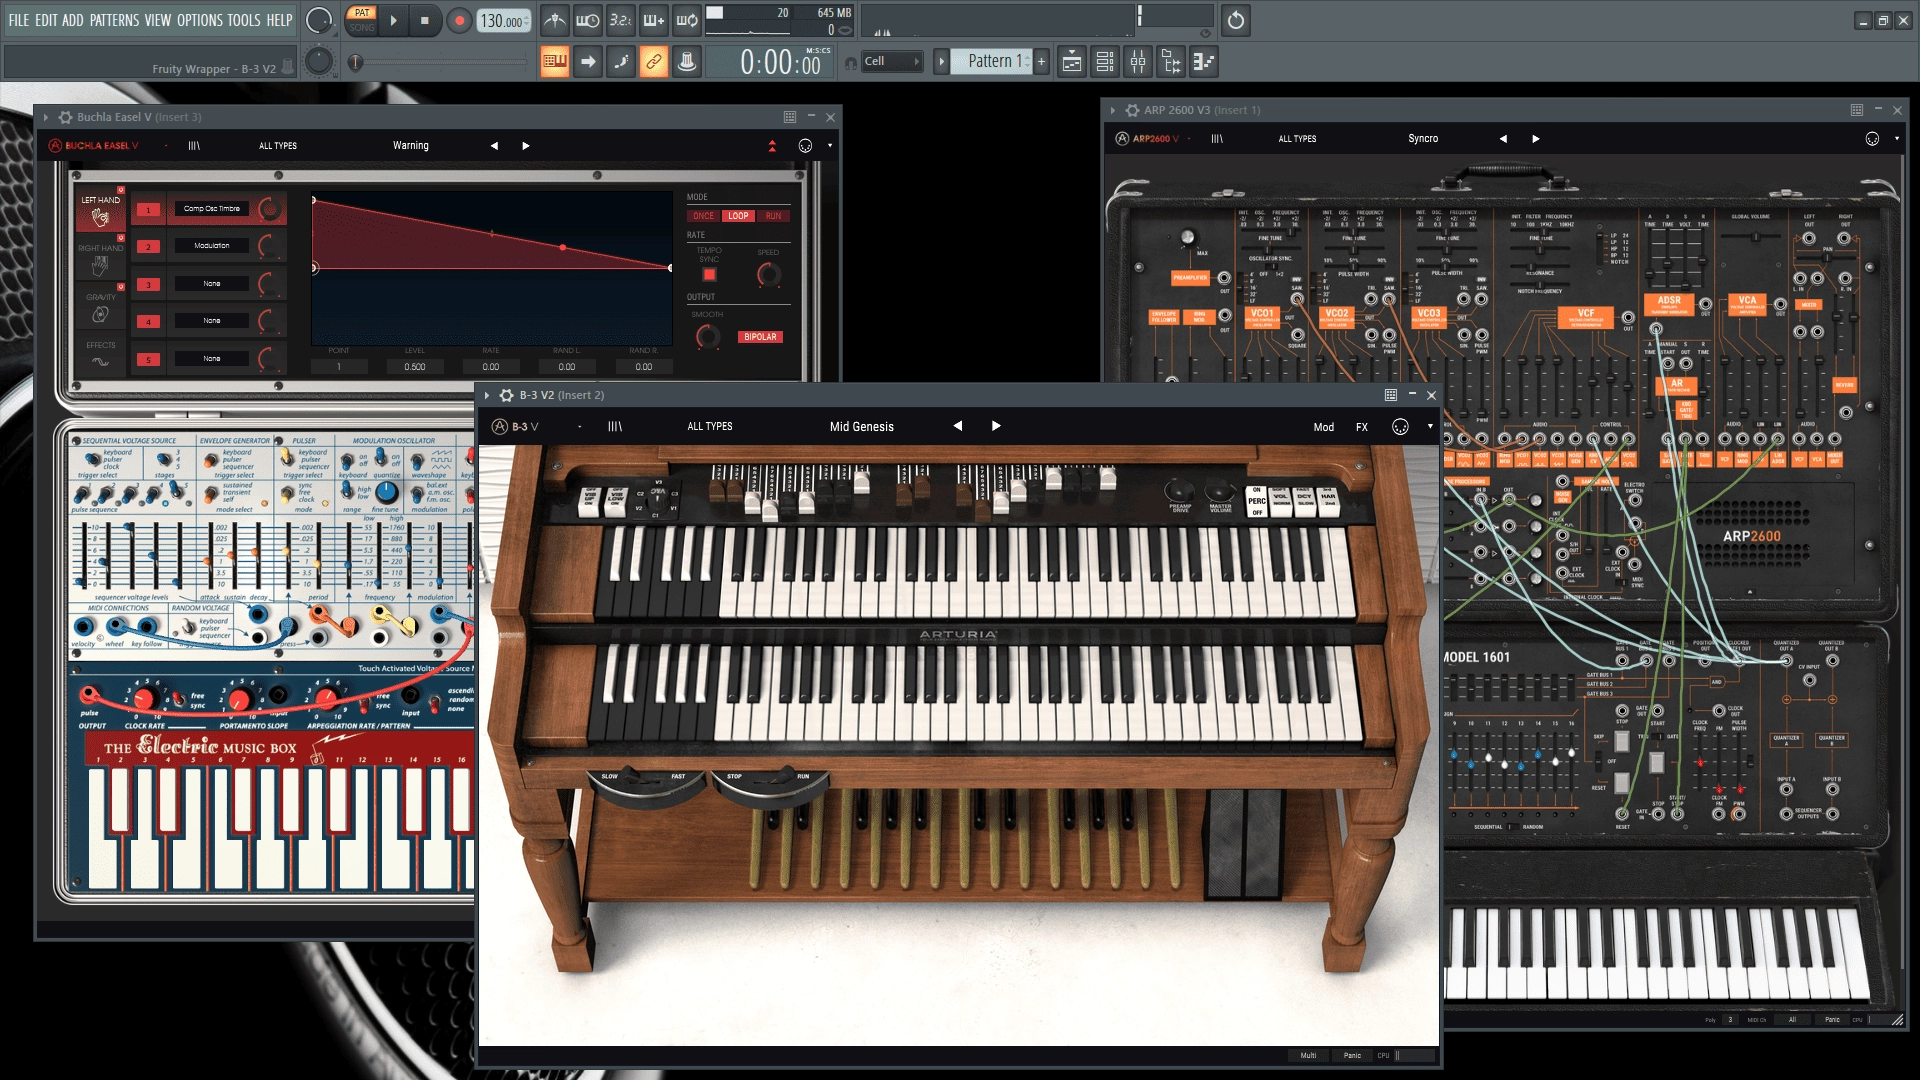Stop playback with the stop button
Screen dimensions: 1920x1080
(425, 20)
